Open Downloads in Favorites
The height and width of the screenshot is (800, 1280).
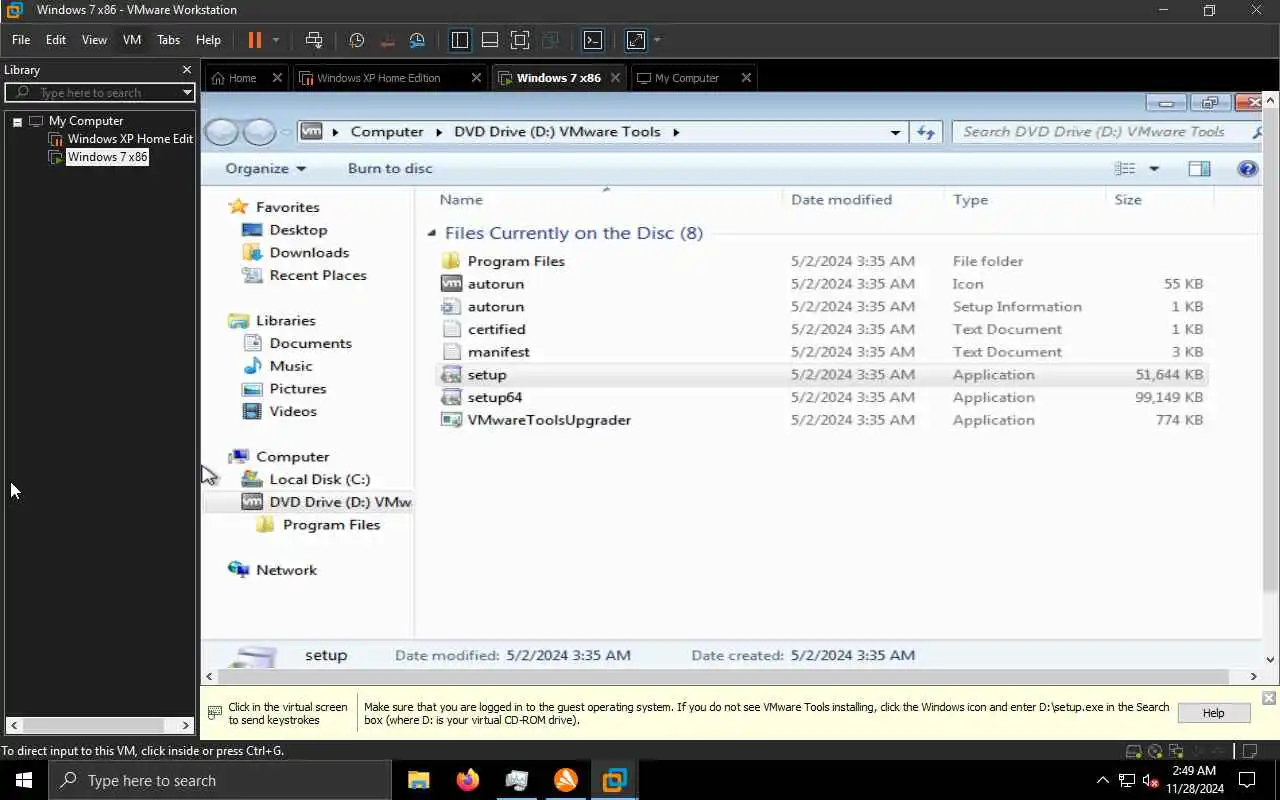point(309,253)
